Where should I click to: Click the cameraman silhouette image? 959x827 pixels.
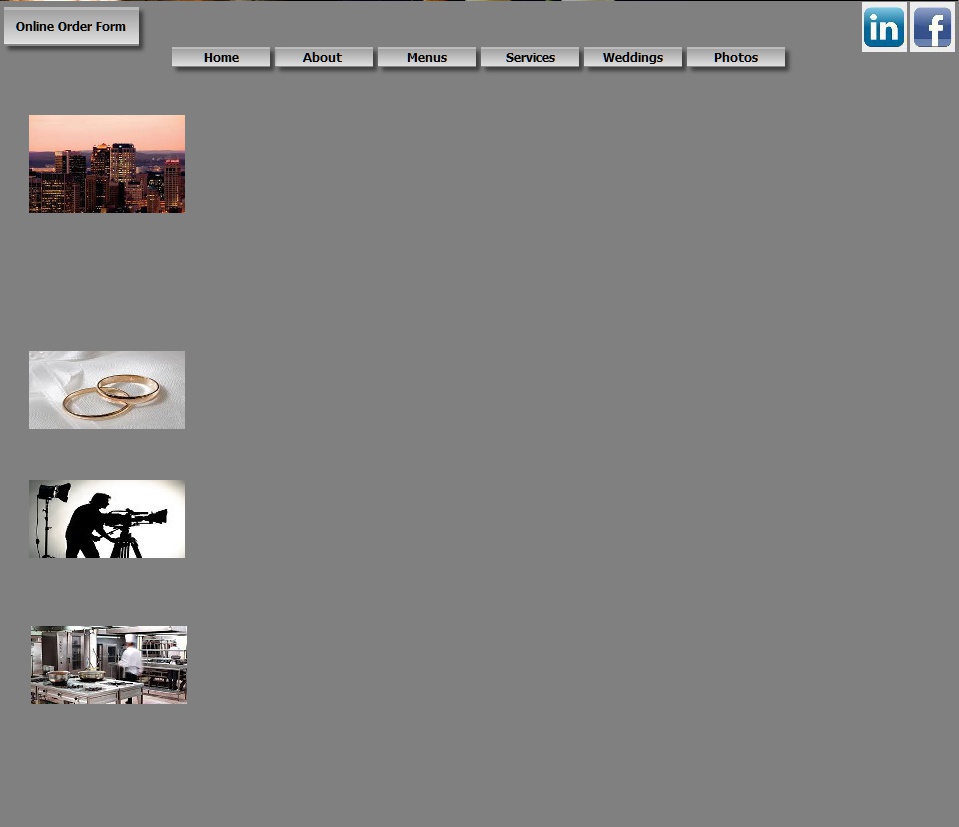[107, 519]
